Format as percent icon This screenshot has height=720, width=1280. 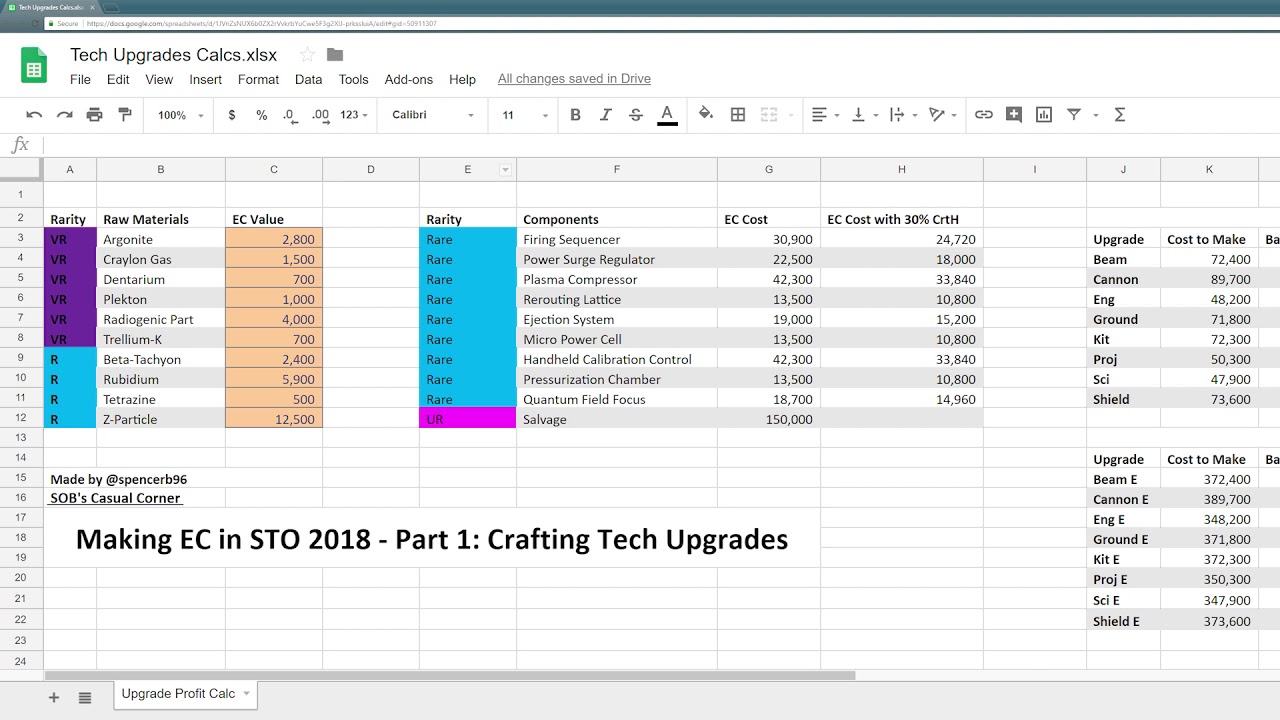point(262,115)
